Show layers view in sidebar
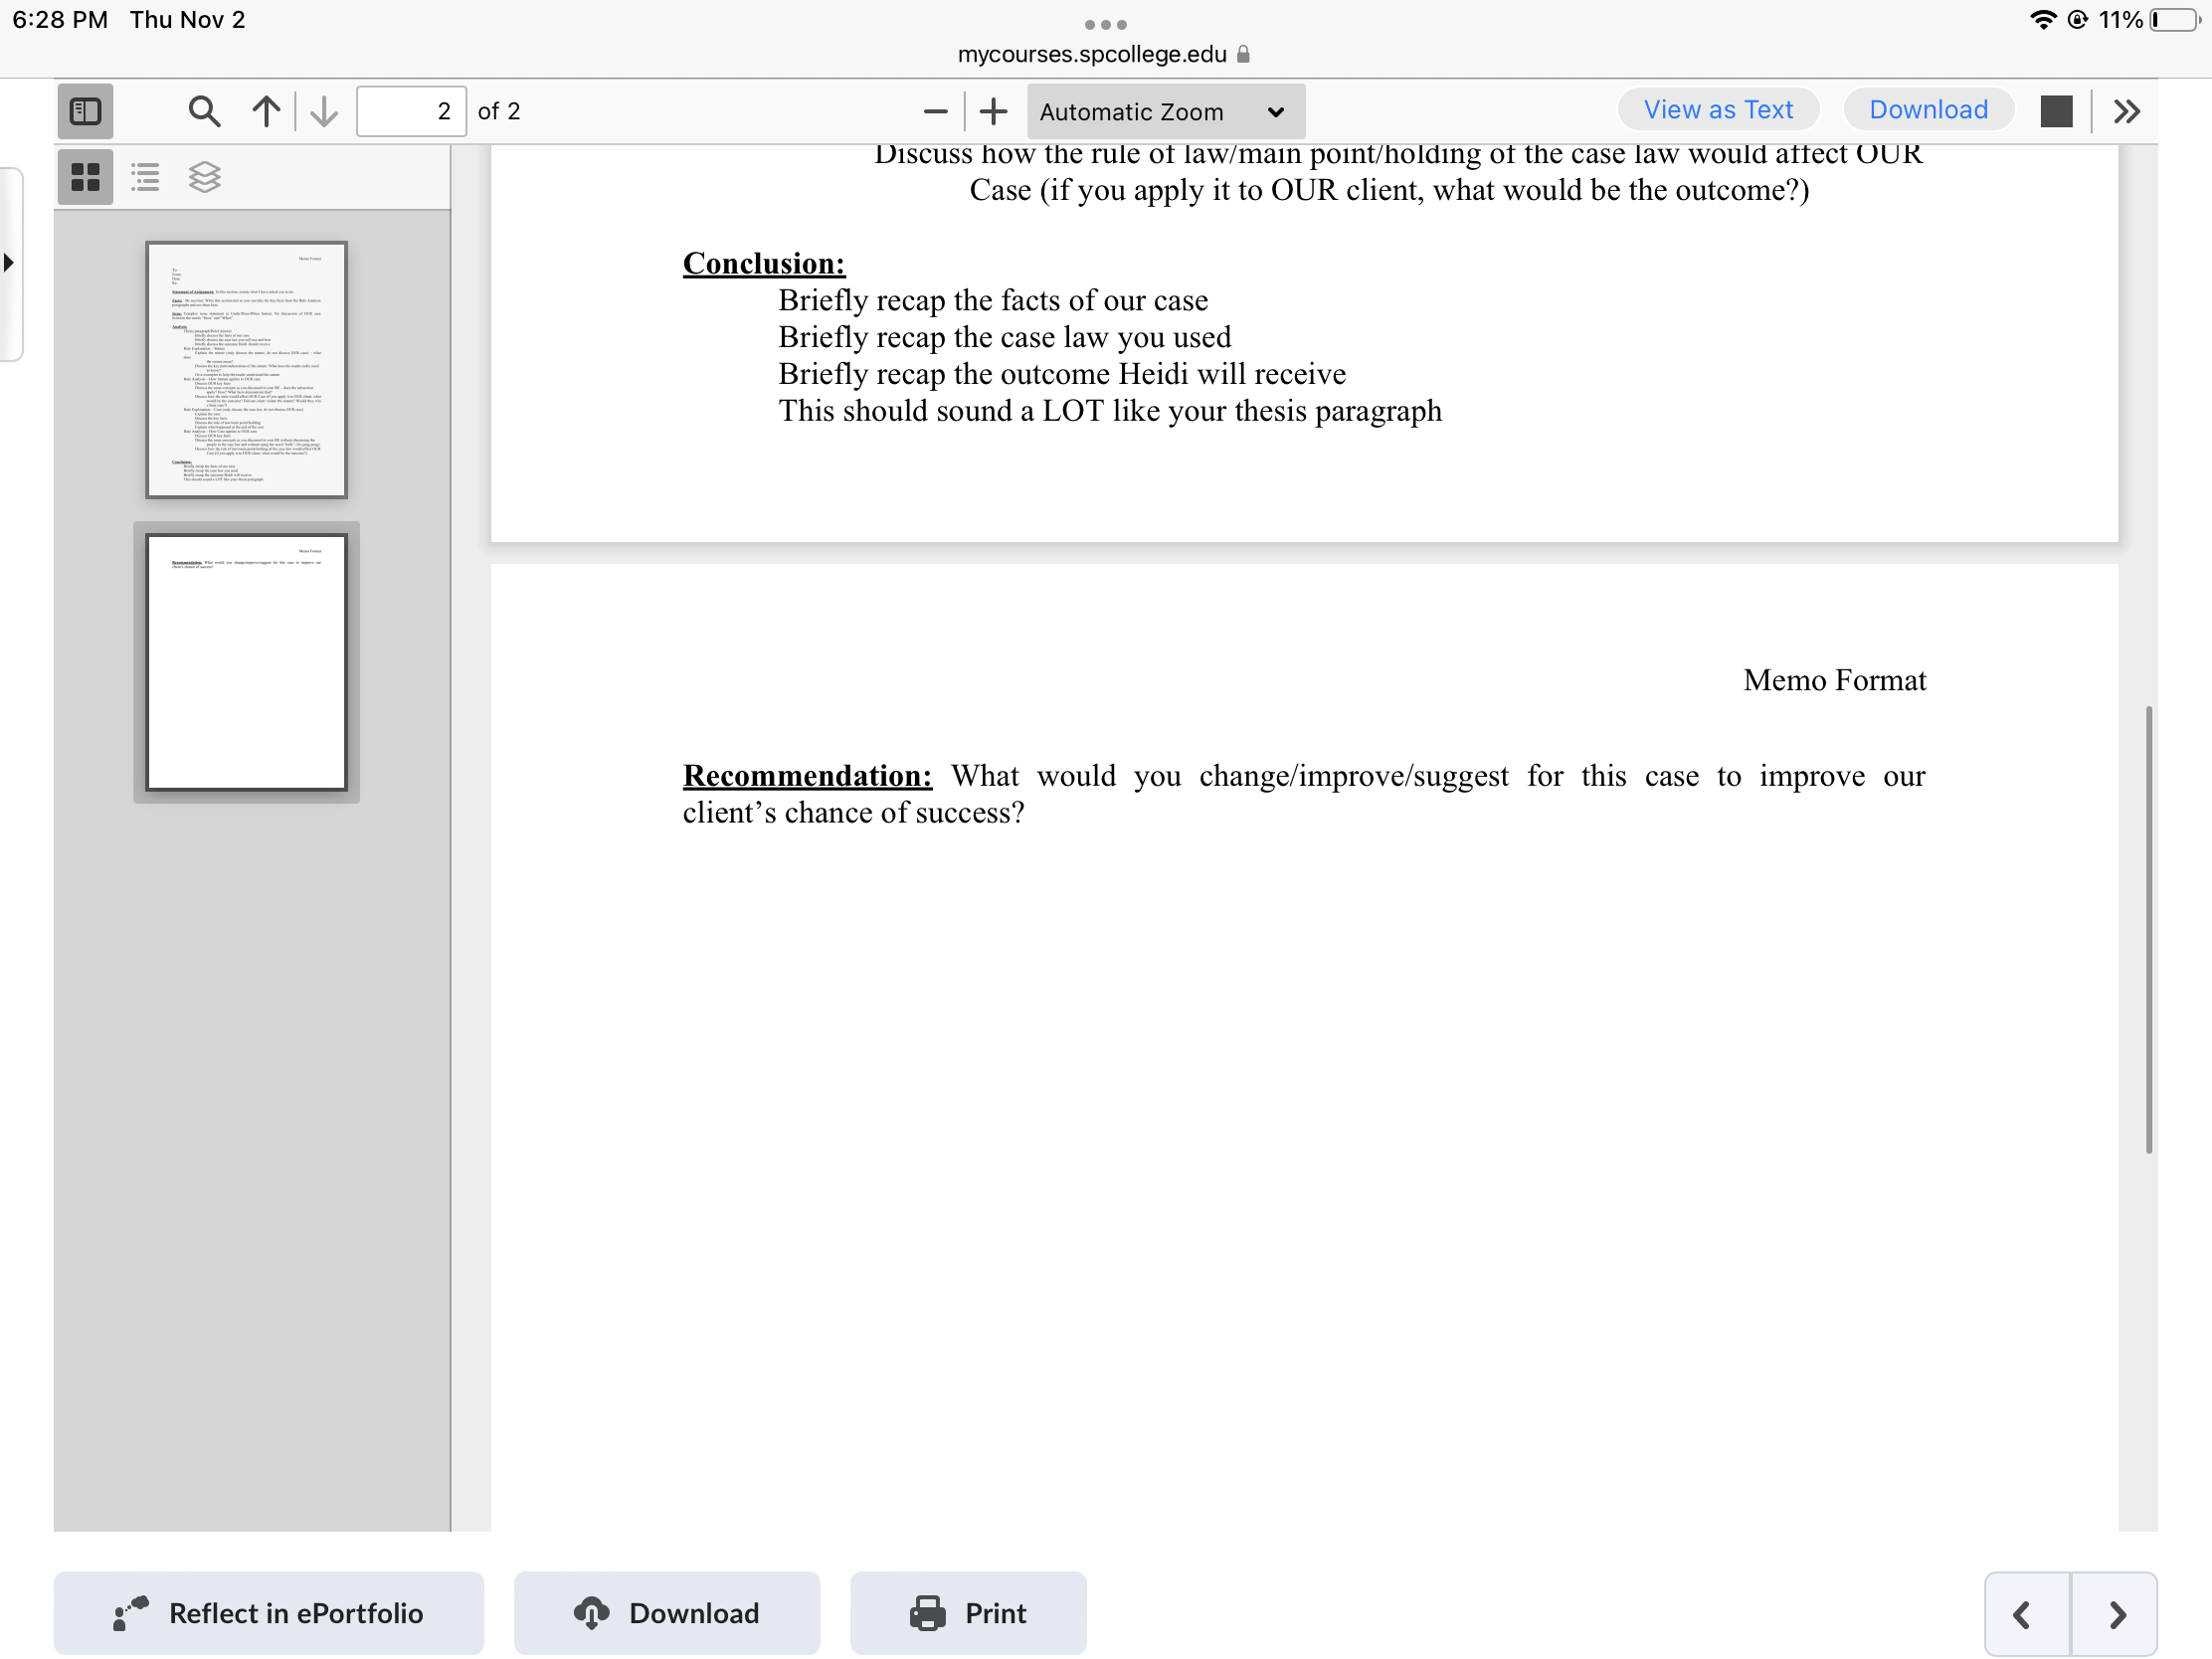Image resolution: width=2212 pixels, height=1659 pixels. pos(204,177)
